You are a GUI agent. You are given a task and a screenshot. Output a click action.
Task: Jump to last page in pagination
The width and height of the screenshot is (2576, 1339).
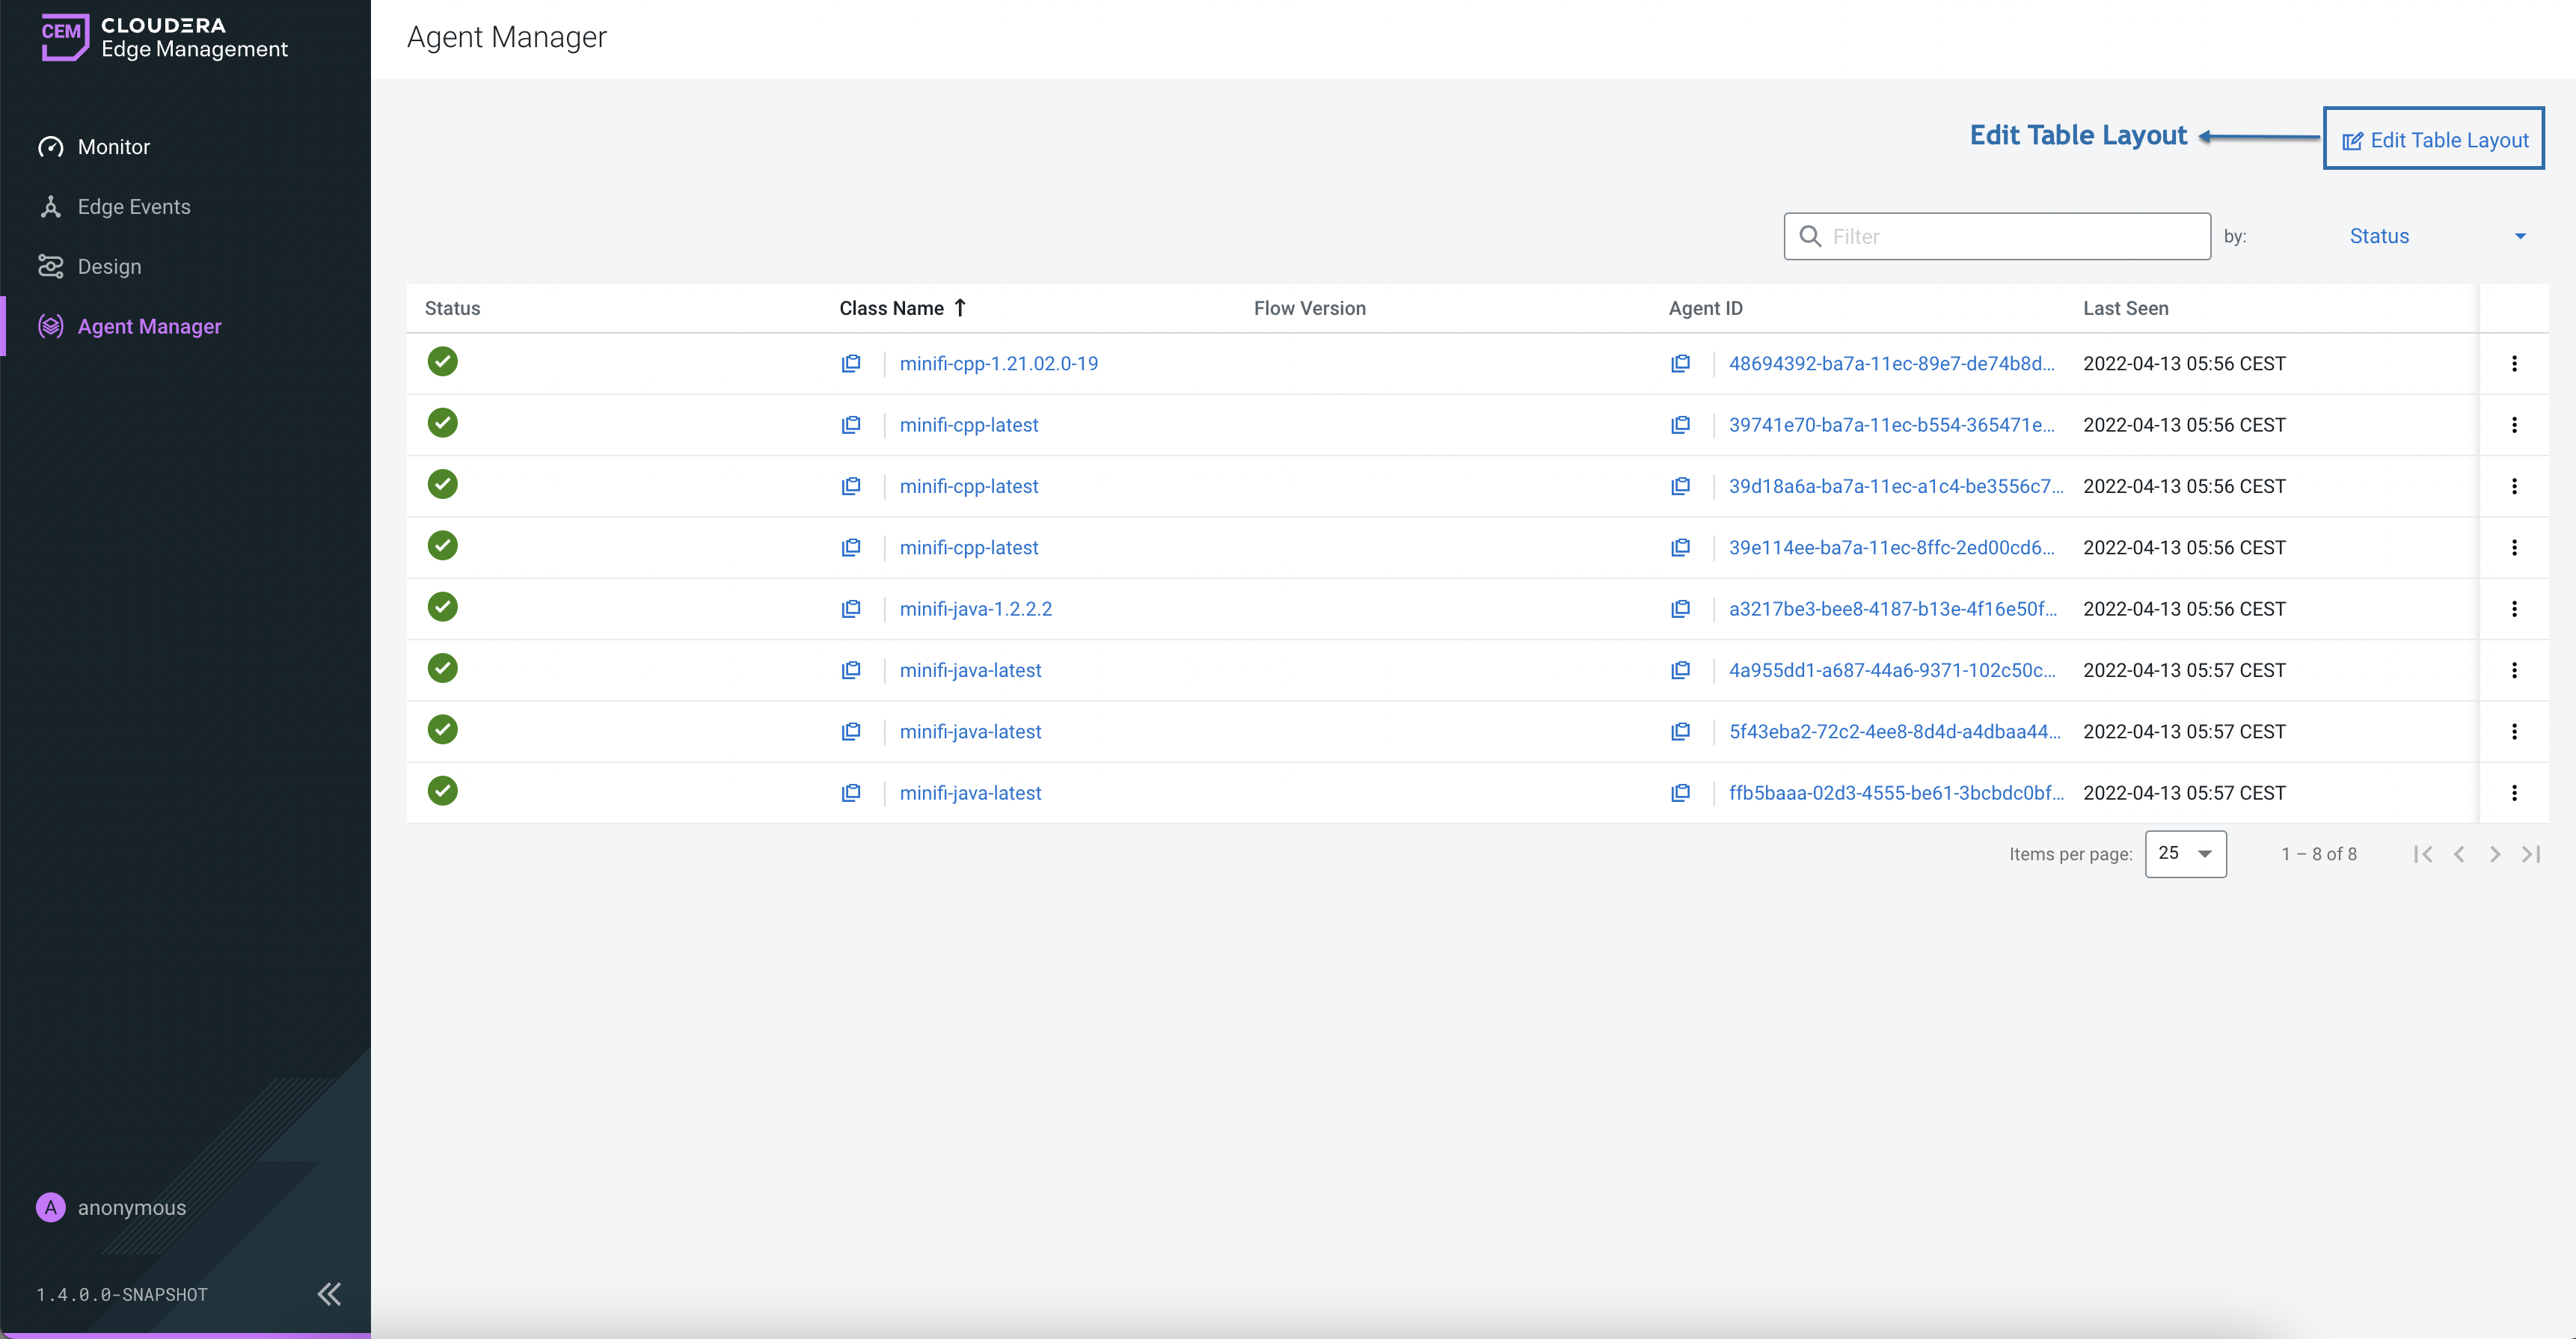2531,854
